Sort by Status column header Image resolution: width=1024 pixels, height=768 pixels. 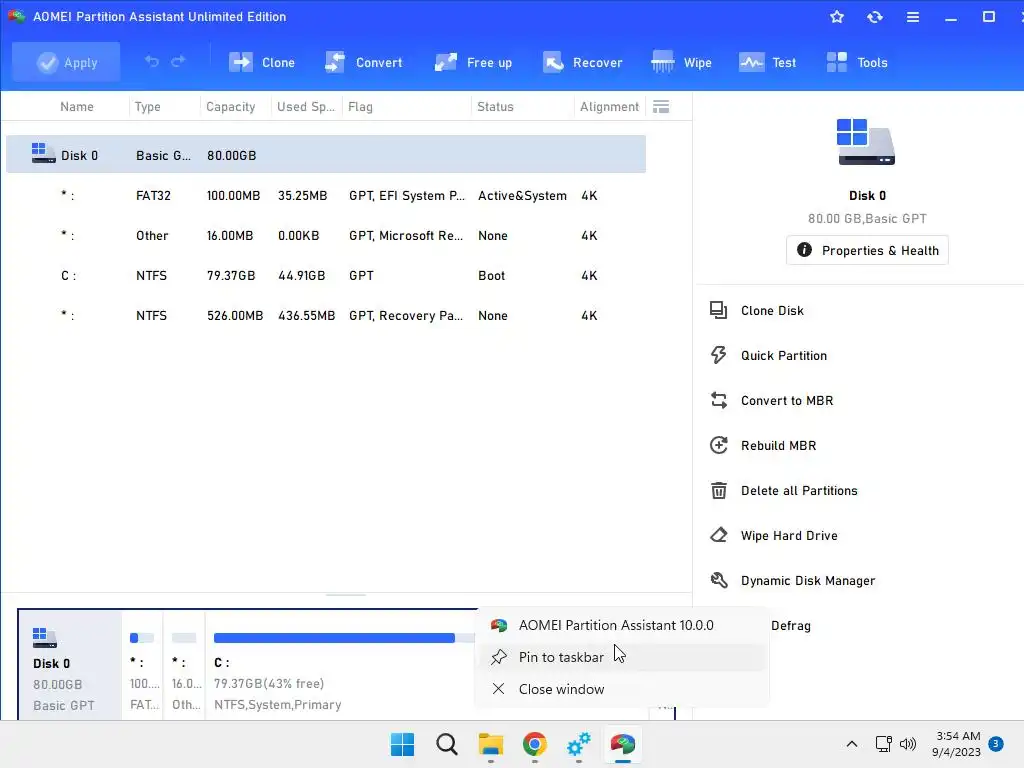point(495,106)
